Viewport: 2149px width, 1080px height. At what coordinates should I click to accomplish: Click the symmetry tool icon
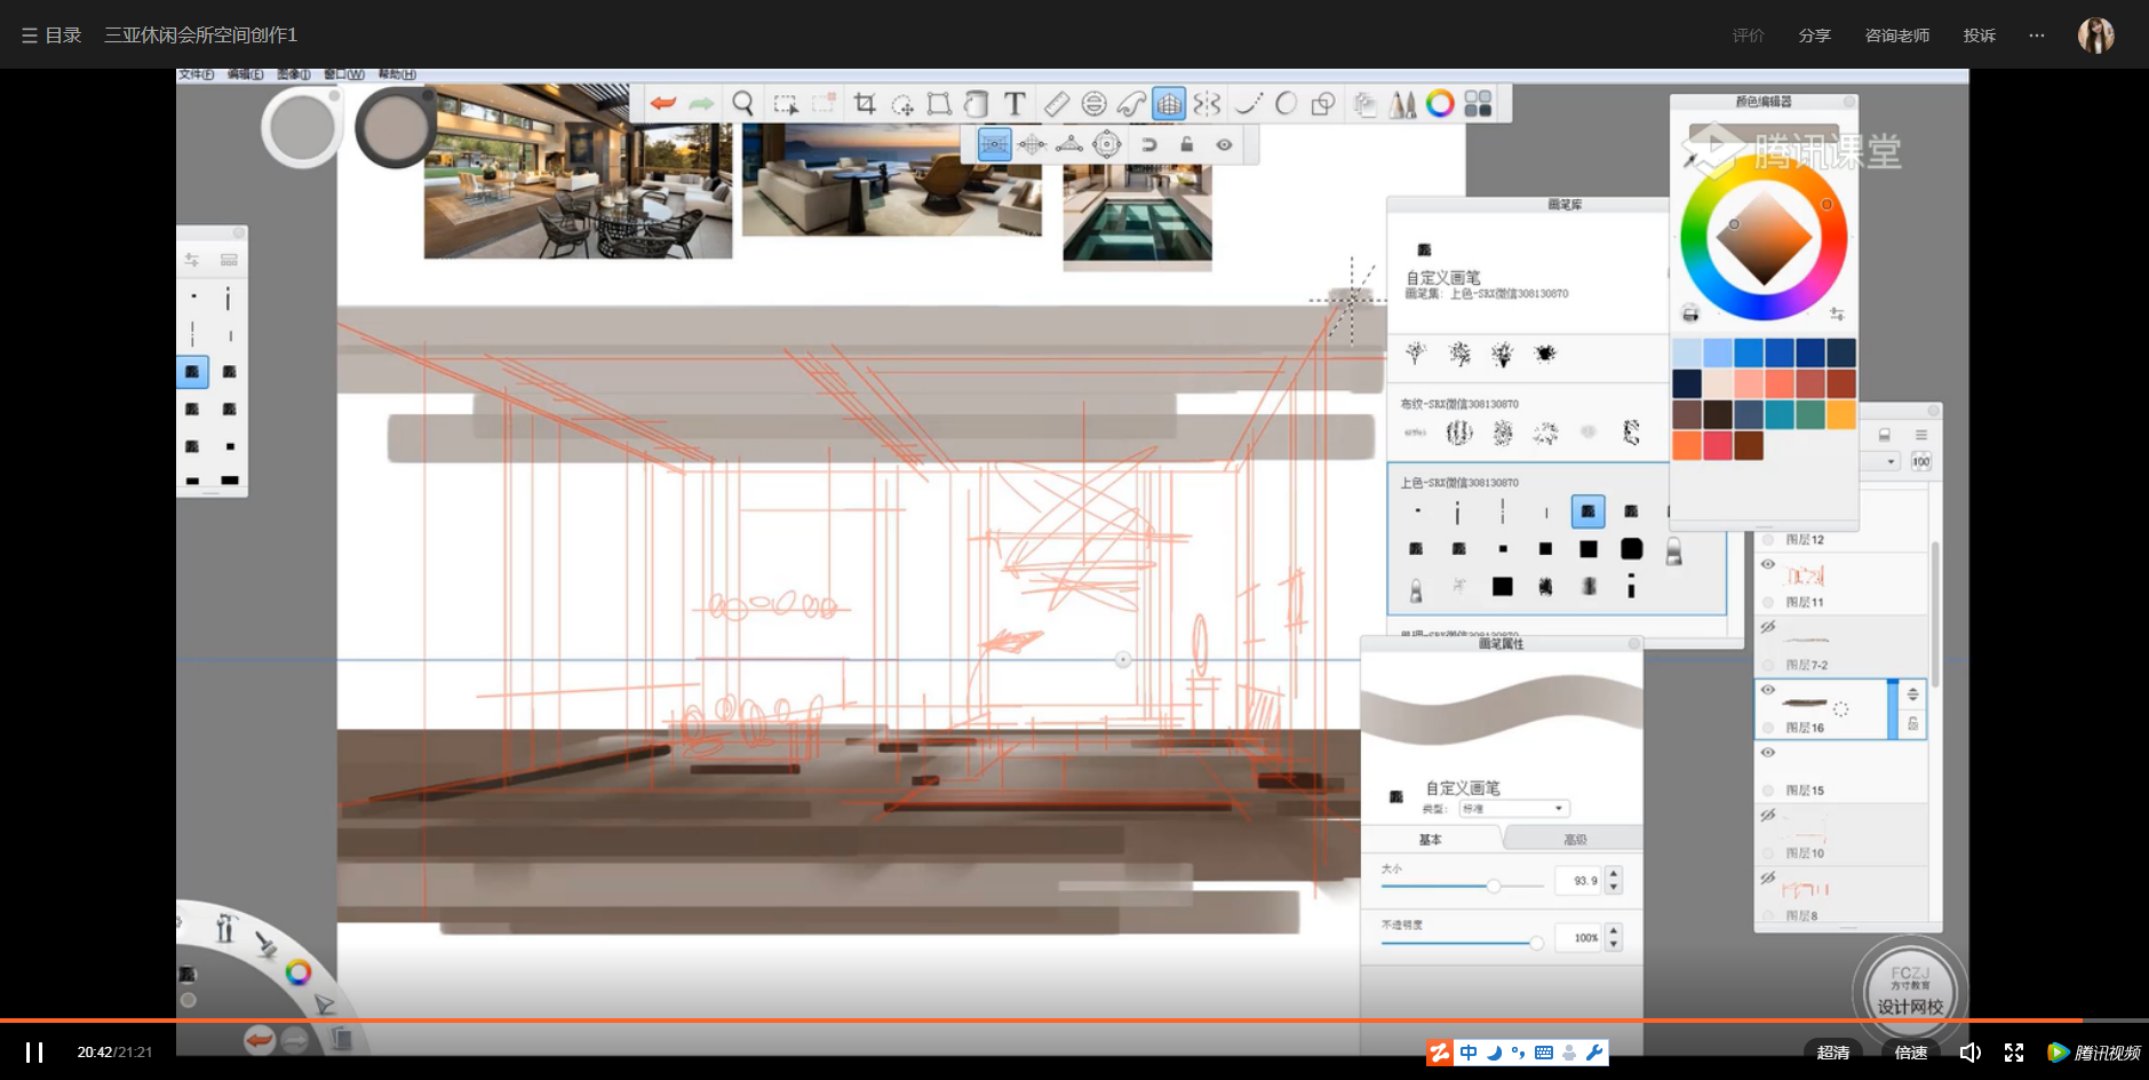pos(1207,104)
